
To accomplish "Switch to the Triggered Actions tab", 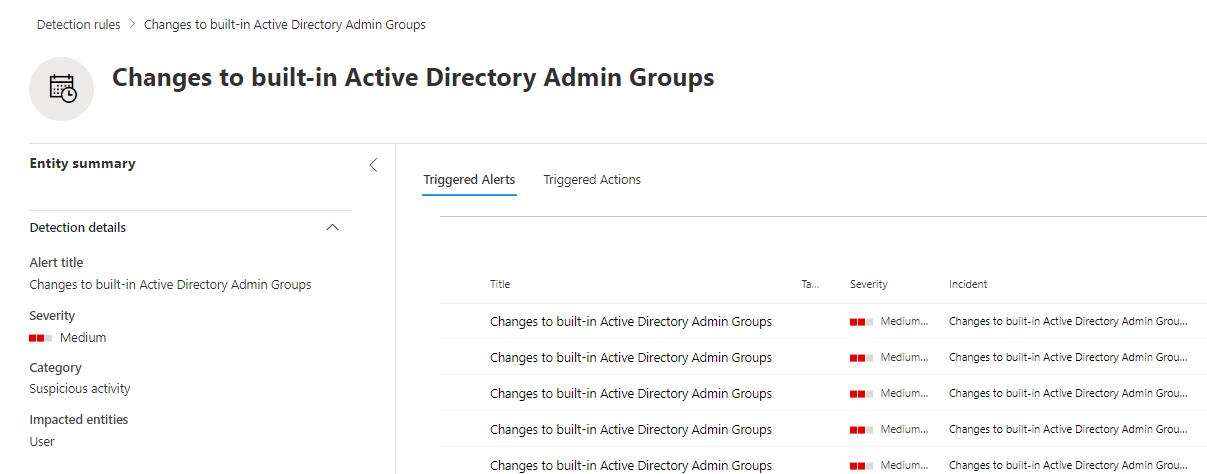I will click(592, 180).
